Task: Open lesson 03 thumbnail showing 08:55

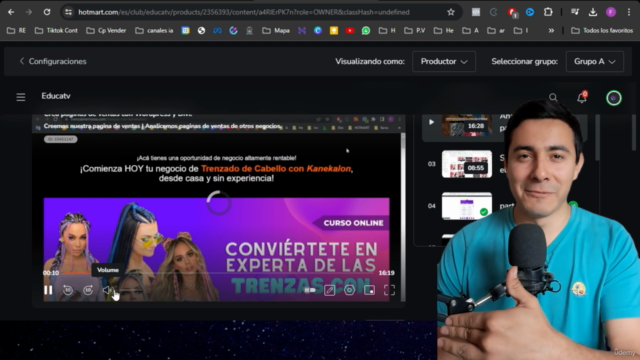Action: pyautogui.click(x=467, y=164)
